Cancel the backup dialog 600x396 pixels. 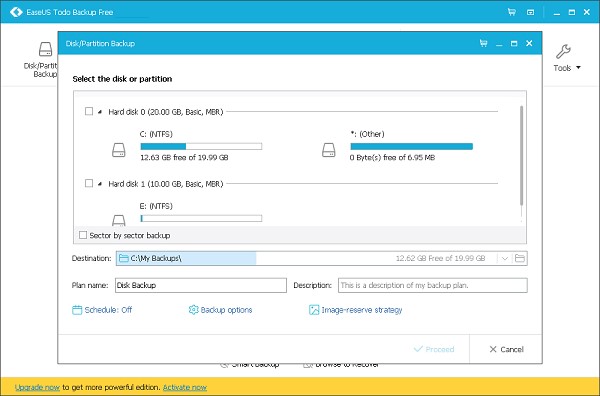pos(506,349)
